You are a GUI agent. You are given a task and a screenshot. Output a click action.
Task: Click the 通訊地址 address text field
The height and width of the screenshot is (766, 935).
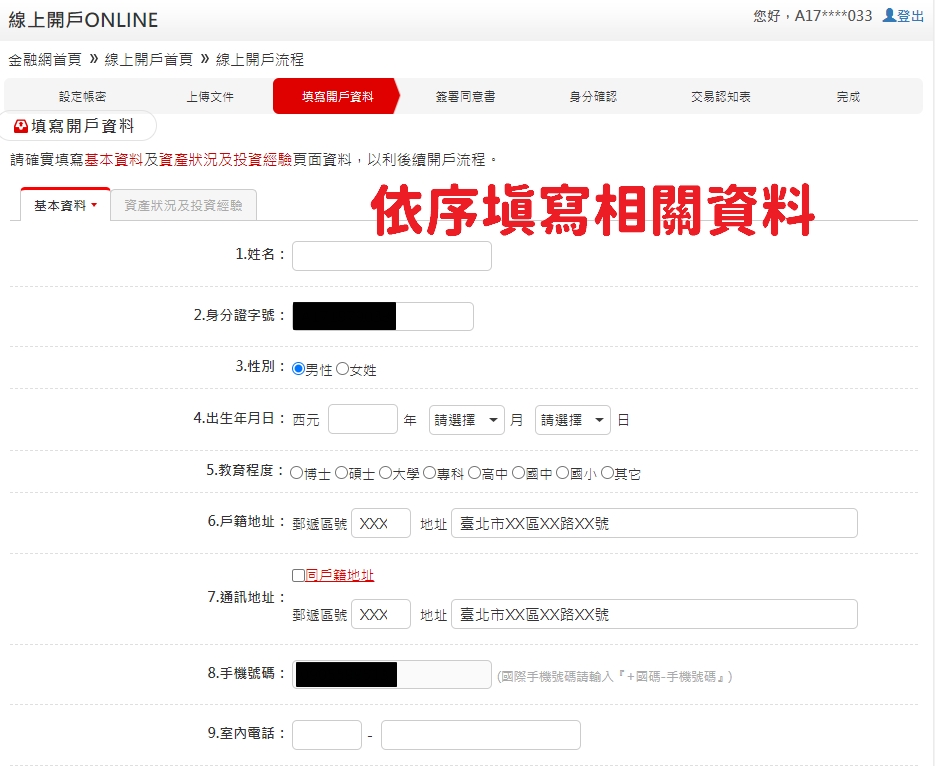click(x=654, y=614)
